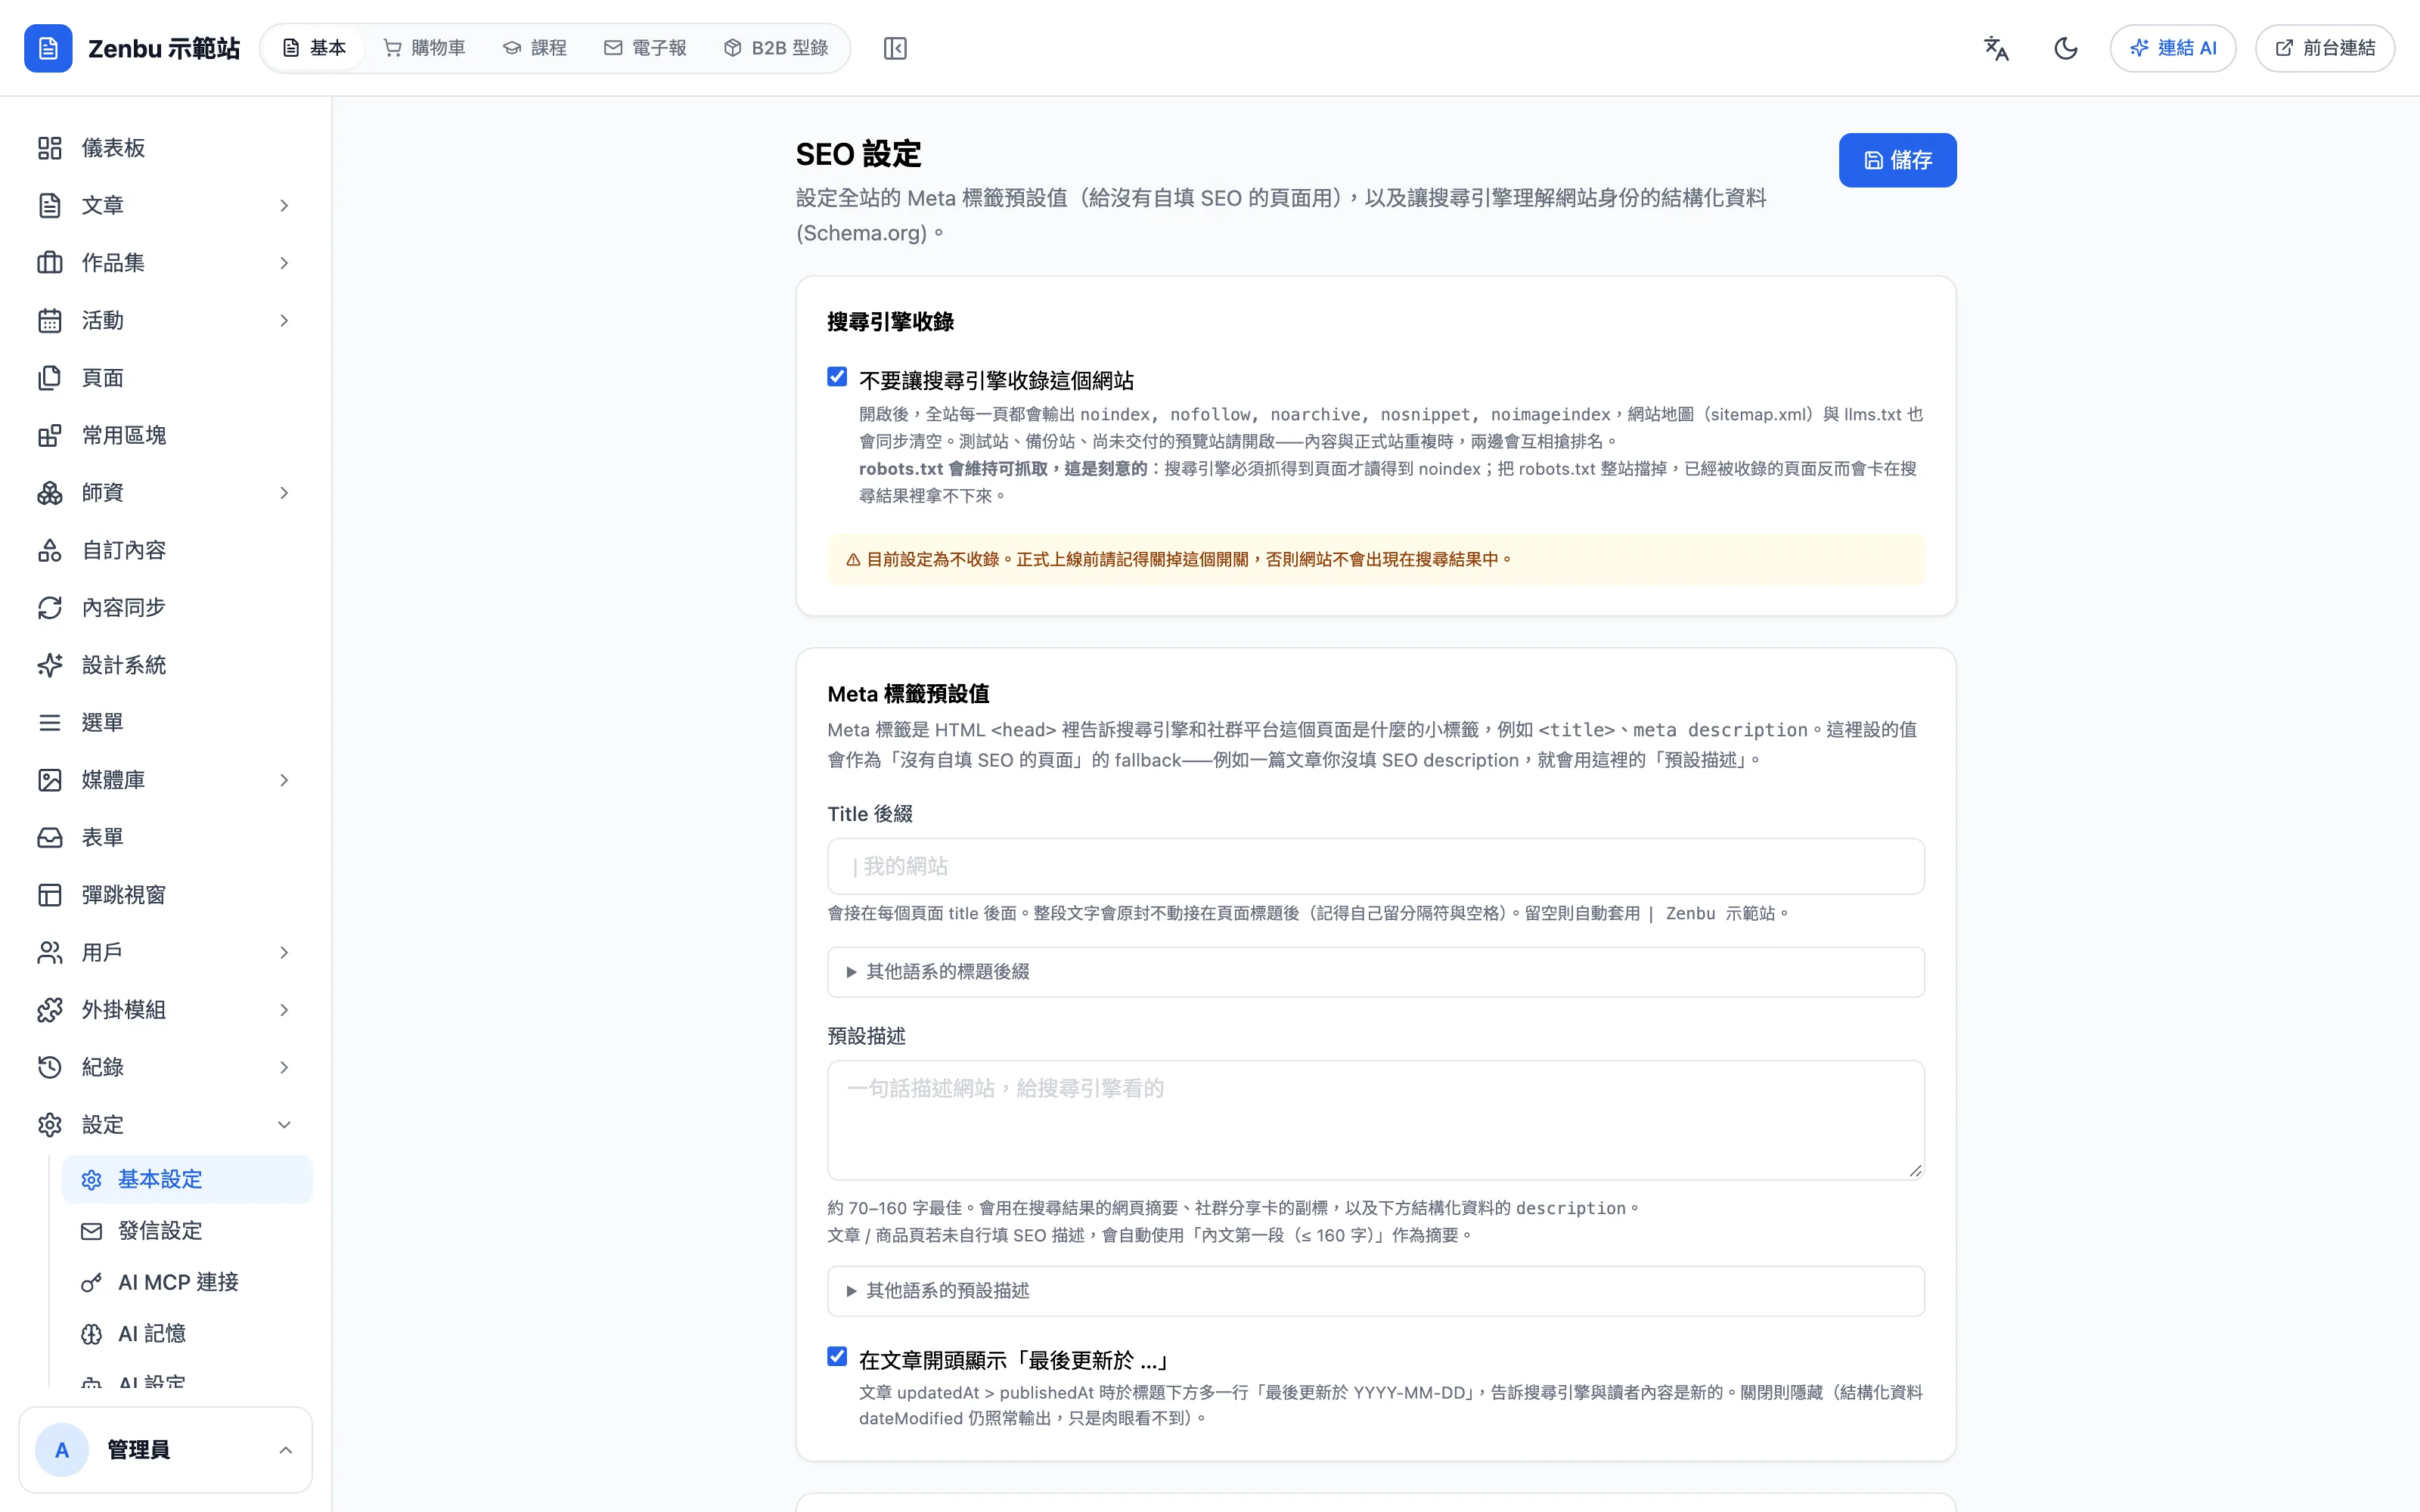The width and height of the screenshot is (2420, 1512).
Task: Open 設計系統 in sidebar
Action: coord(165,665)
